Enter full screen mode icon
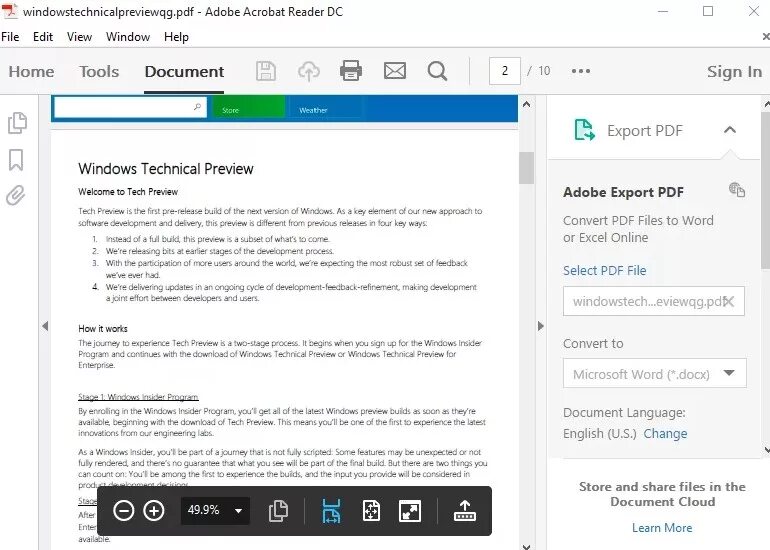Screen dimensions: 770x550 tap(410, 511)
